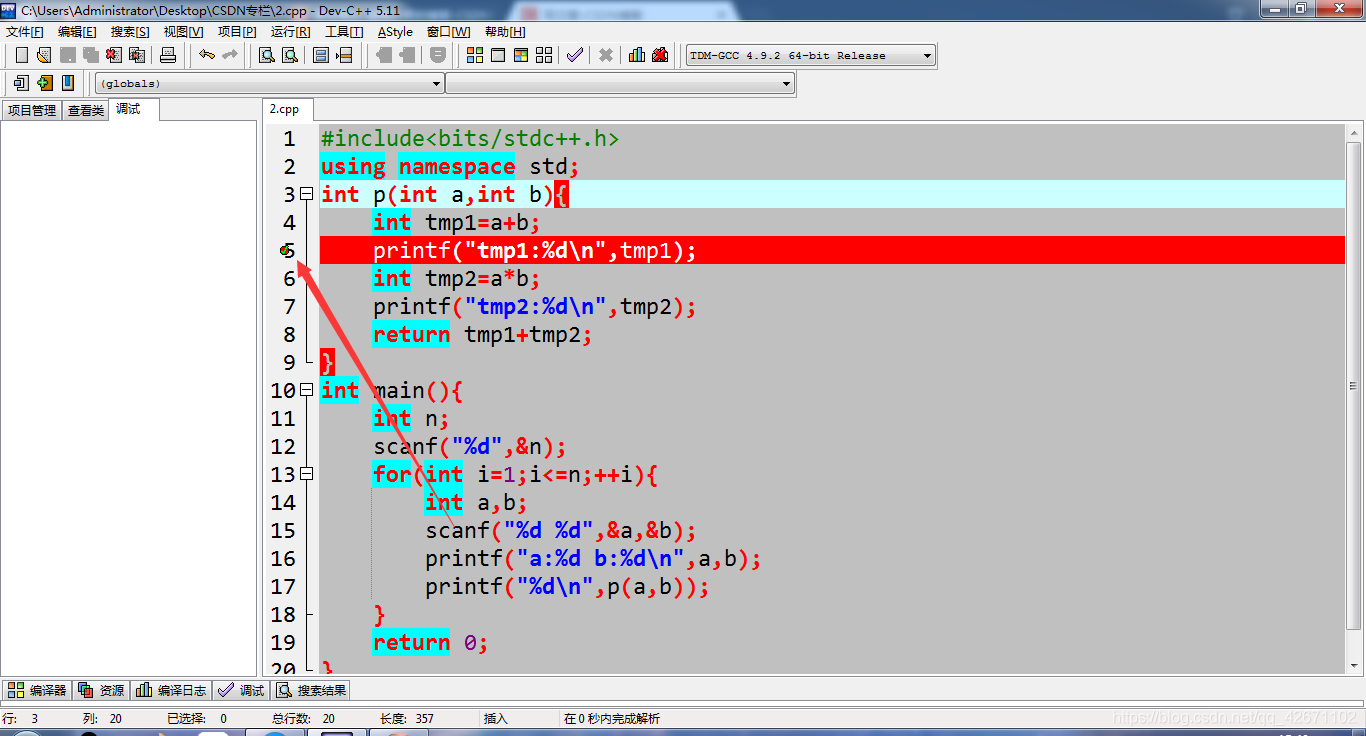Screen dimensions: 1366x736
Task: Click the Insert icon in second toolbar
Action: [21, 83]
